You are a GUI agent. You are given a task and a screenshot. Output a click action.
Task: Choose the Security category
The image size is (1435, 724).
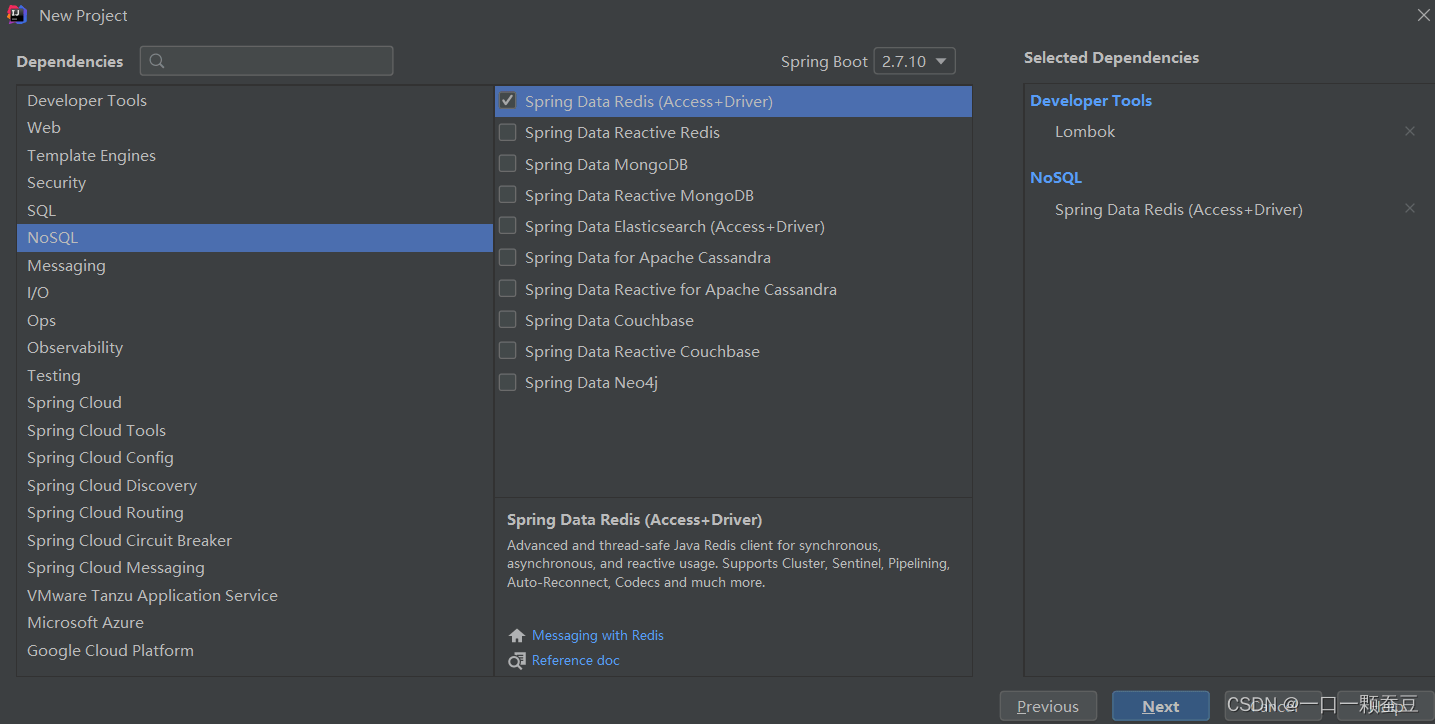pyautogui.click(x=255, y=183)
